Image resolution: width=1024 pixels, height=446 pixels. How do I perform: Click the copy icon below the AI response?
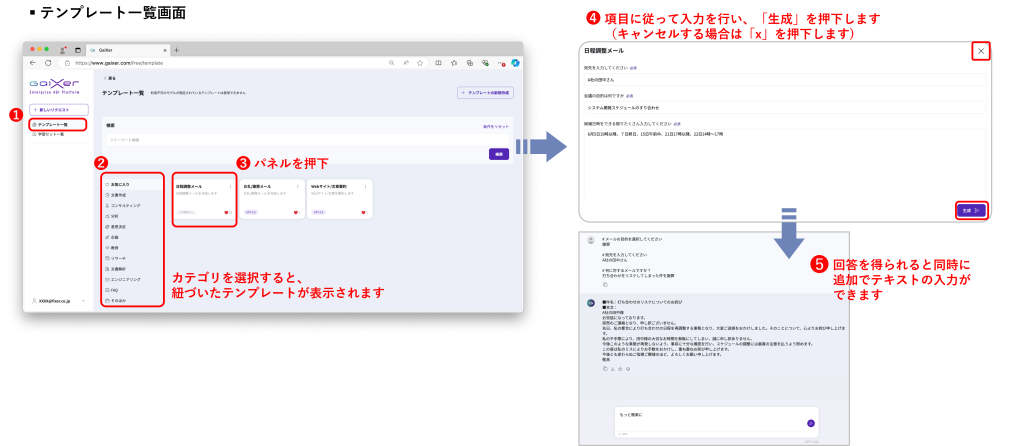pos(605,368)
